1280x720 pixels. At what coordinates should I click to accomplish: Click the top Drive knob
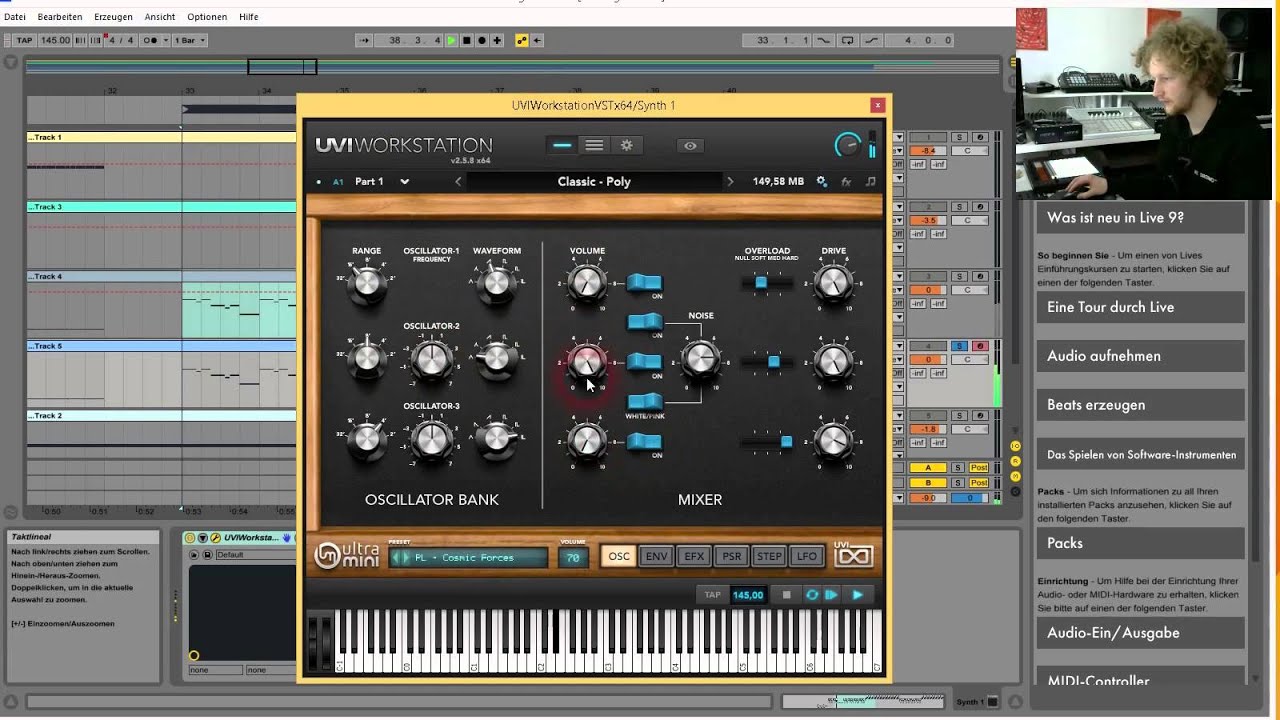coord(833,284)
